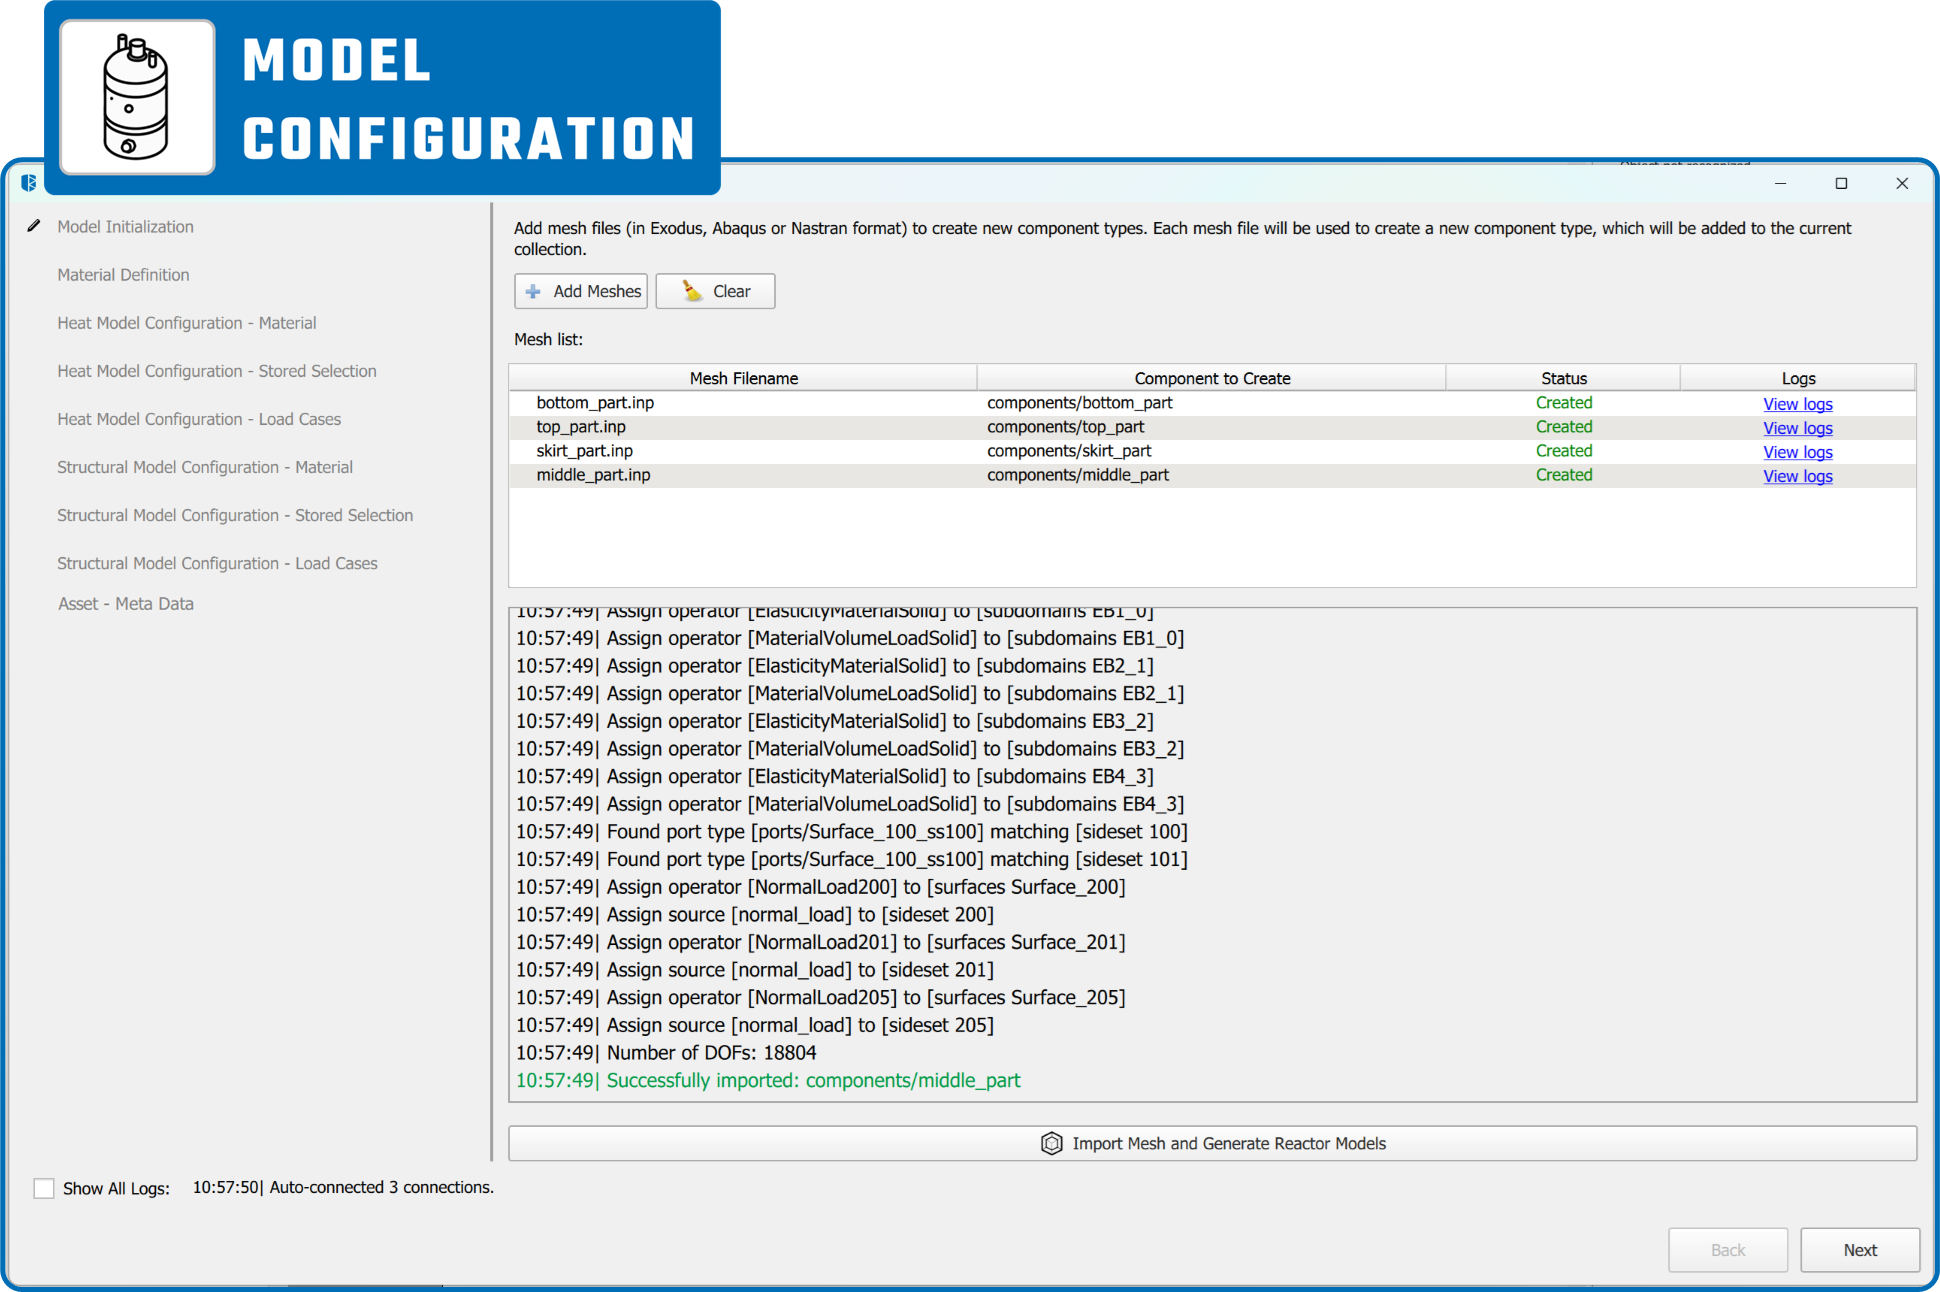Click the Status column header
This screenshot has height=1292, width=1940.
pyautogui.click(x=1563, y=378)
